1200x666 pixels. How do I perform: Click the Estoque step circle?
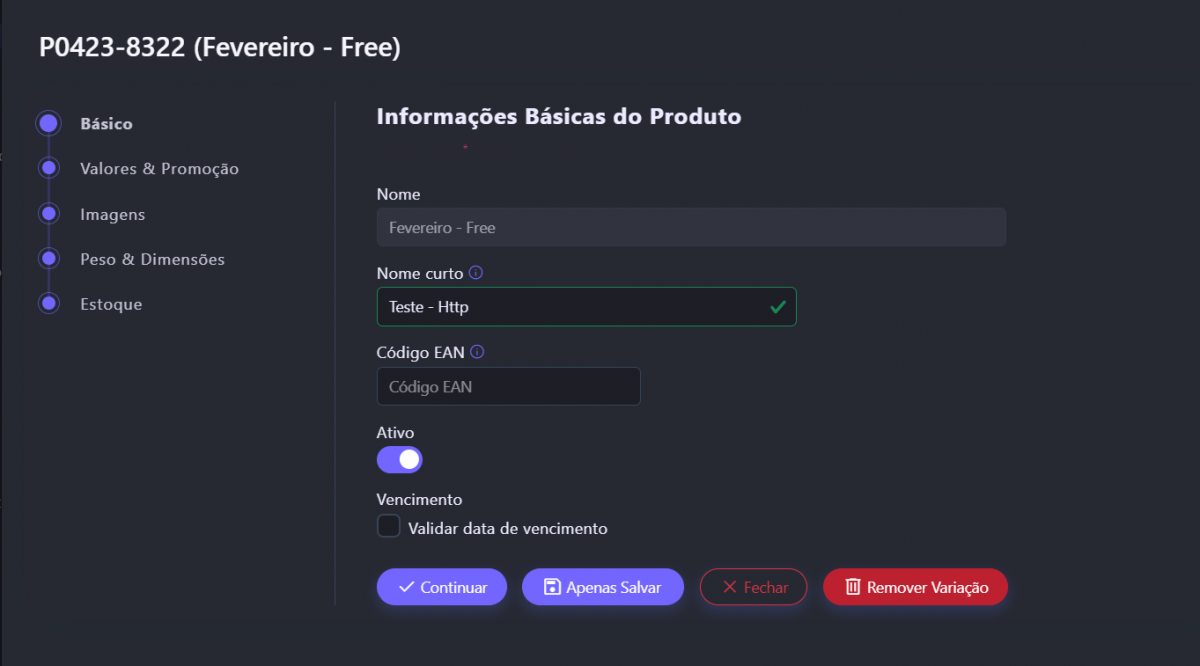[x=48, y=303]
